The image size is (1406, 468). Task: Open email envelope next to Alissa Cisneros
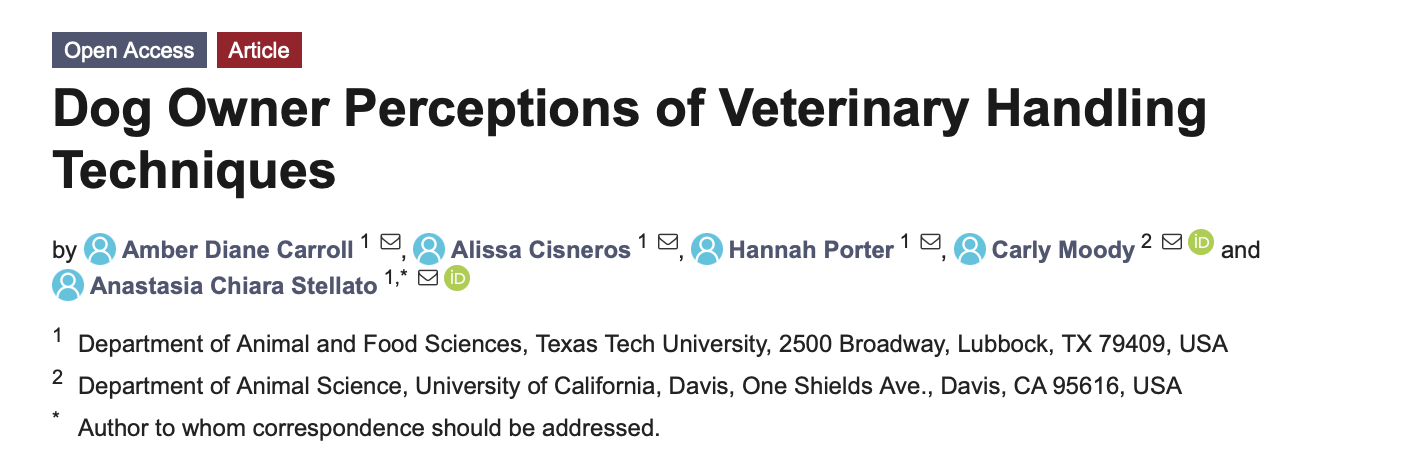pyautogui.click(x=668, y=243)
